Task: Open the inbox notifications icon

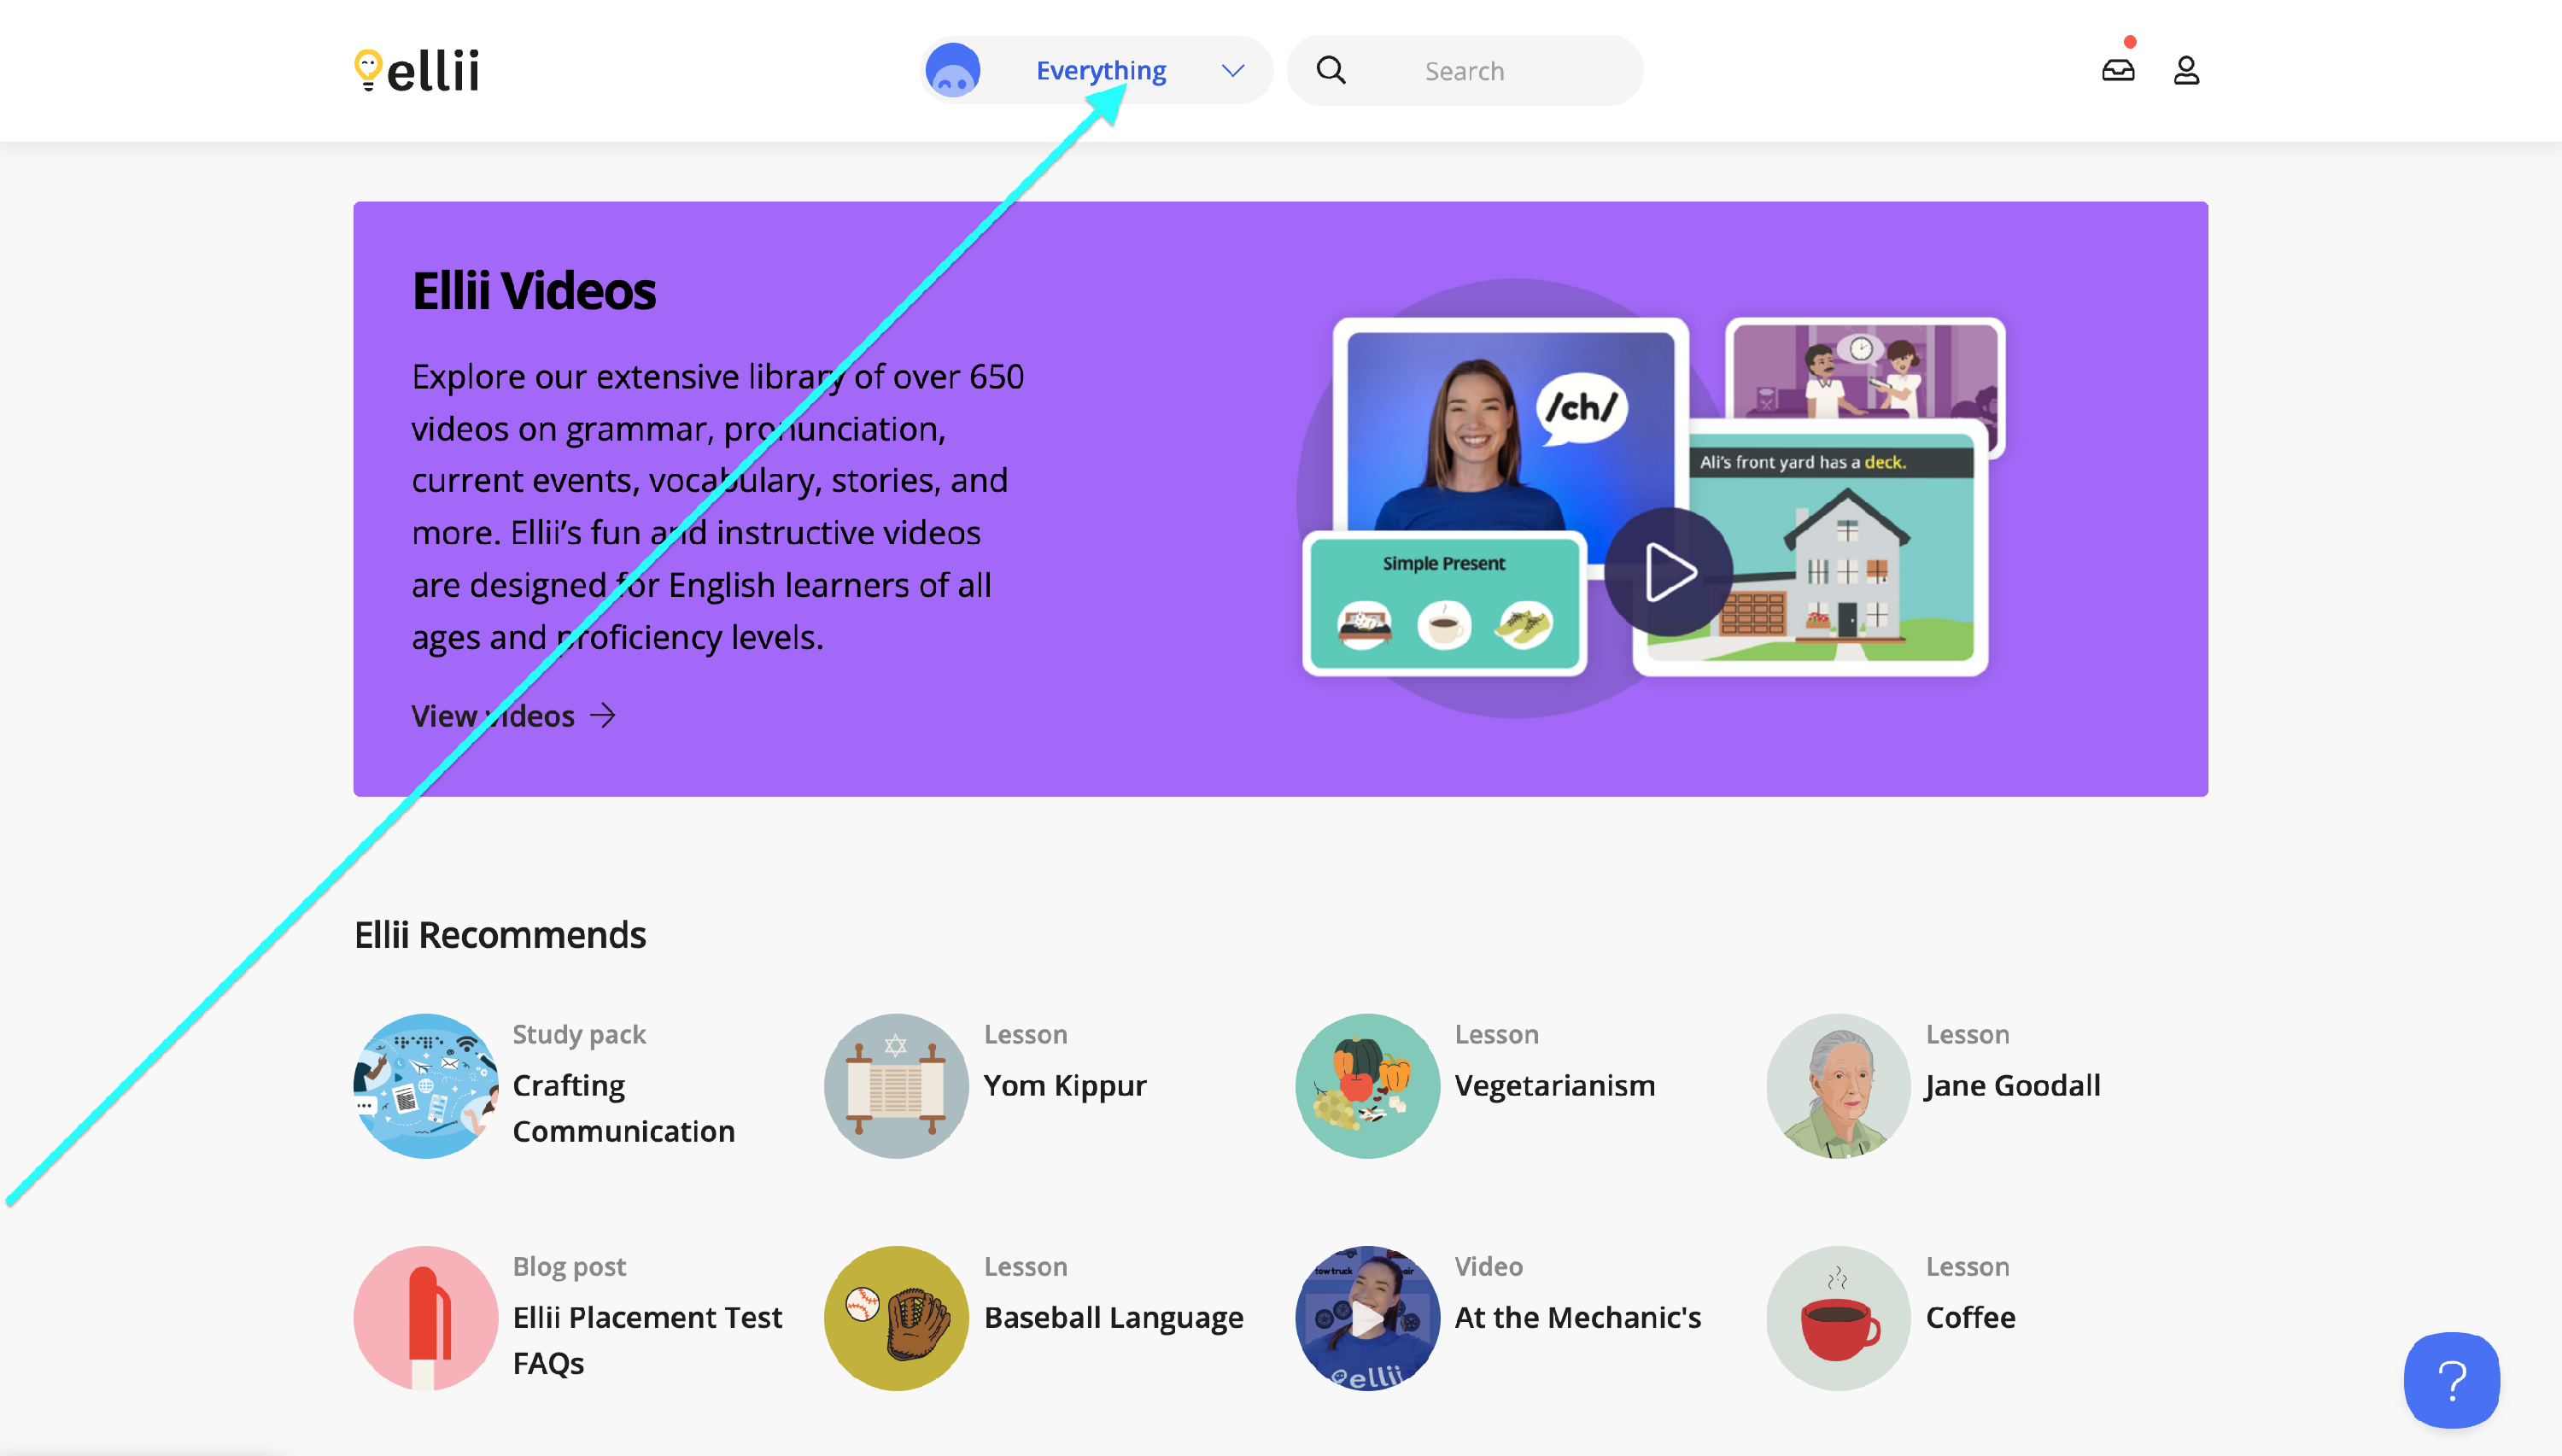Action: click(2117, 70)
